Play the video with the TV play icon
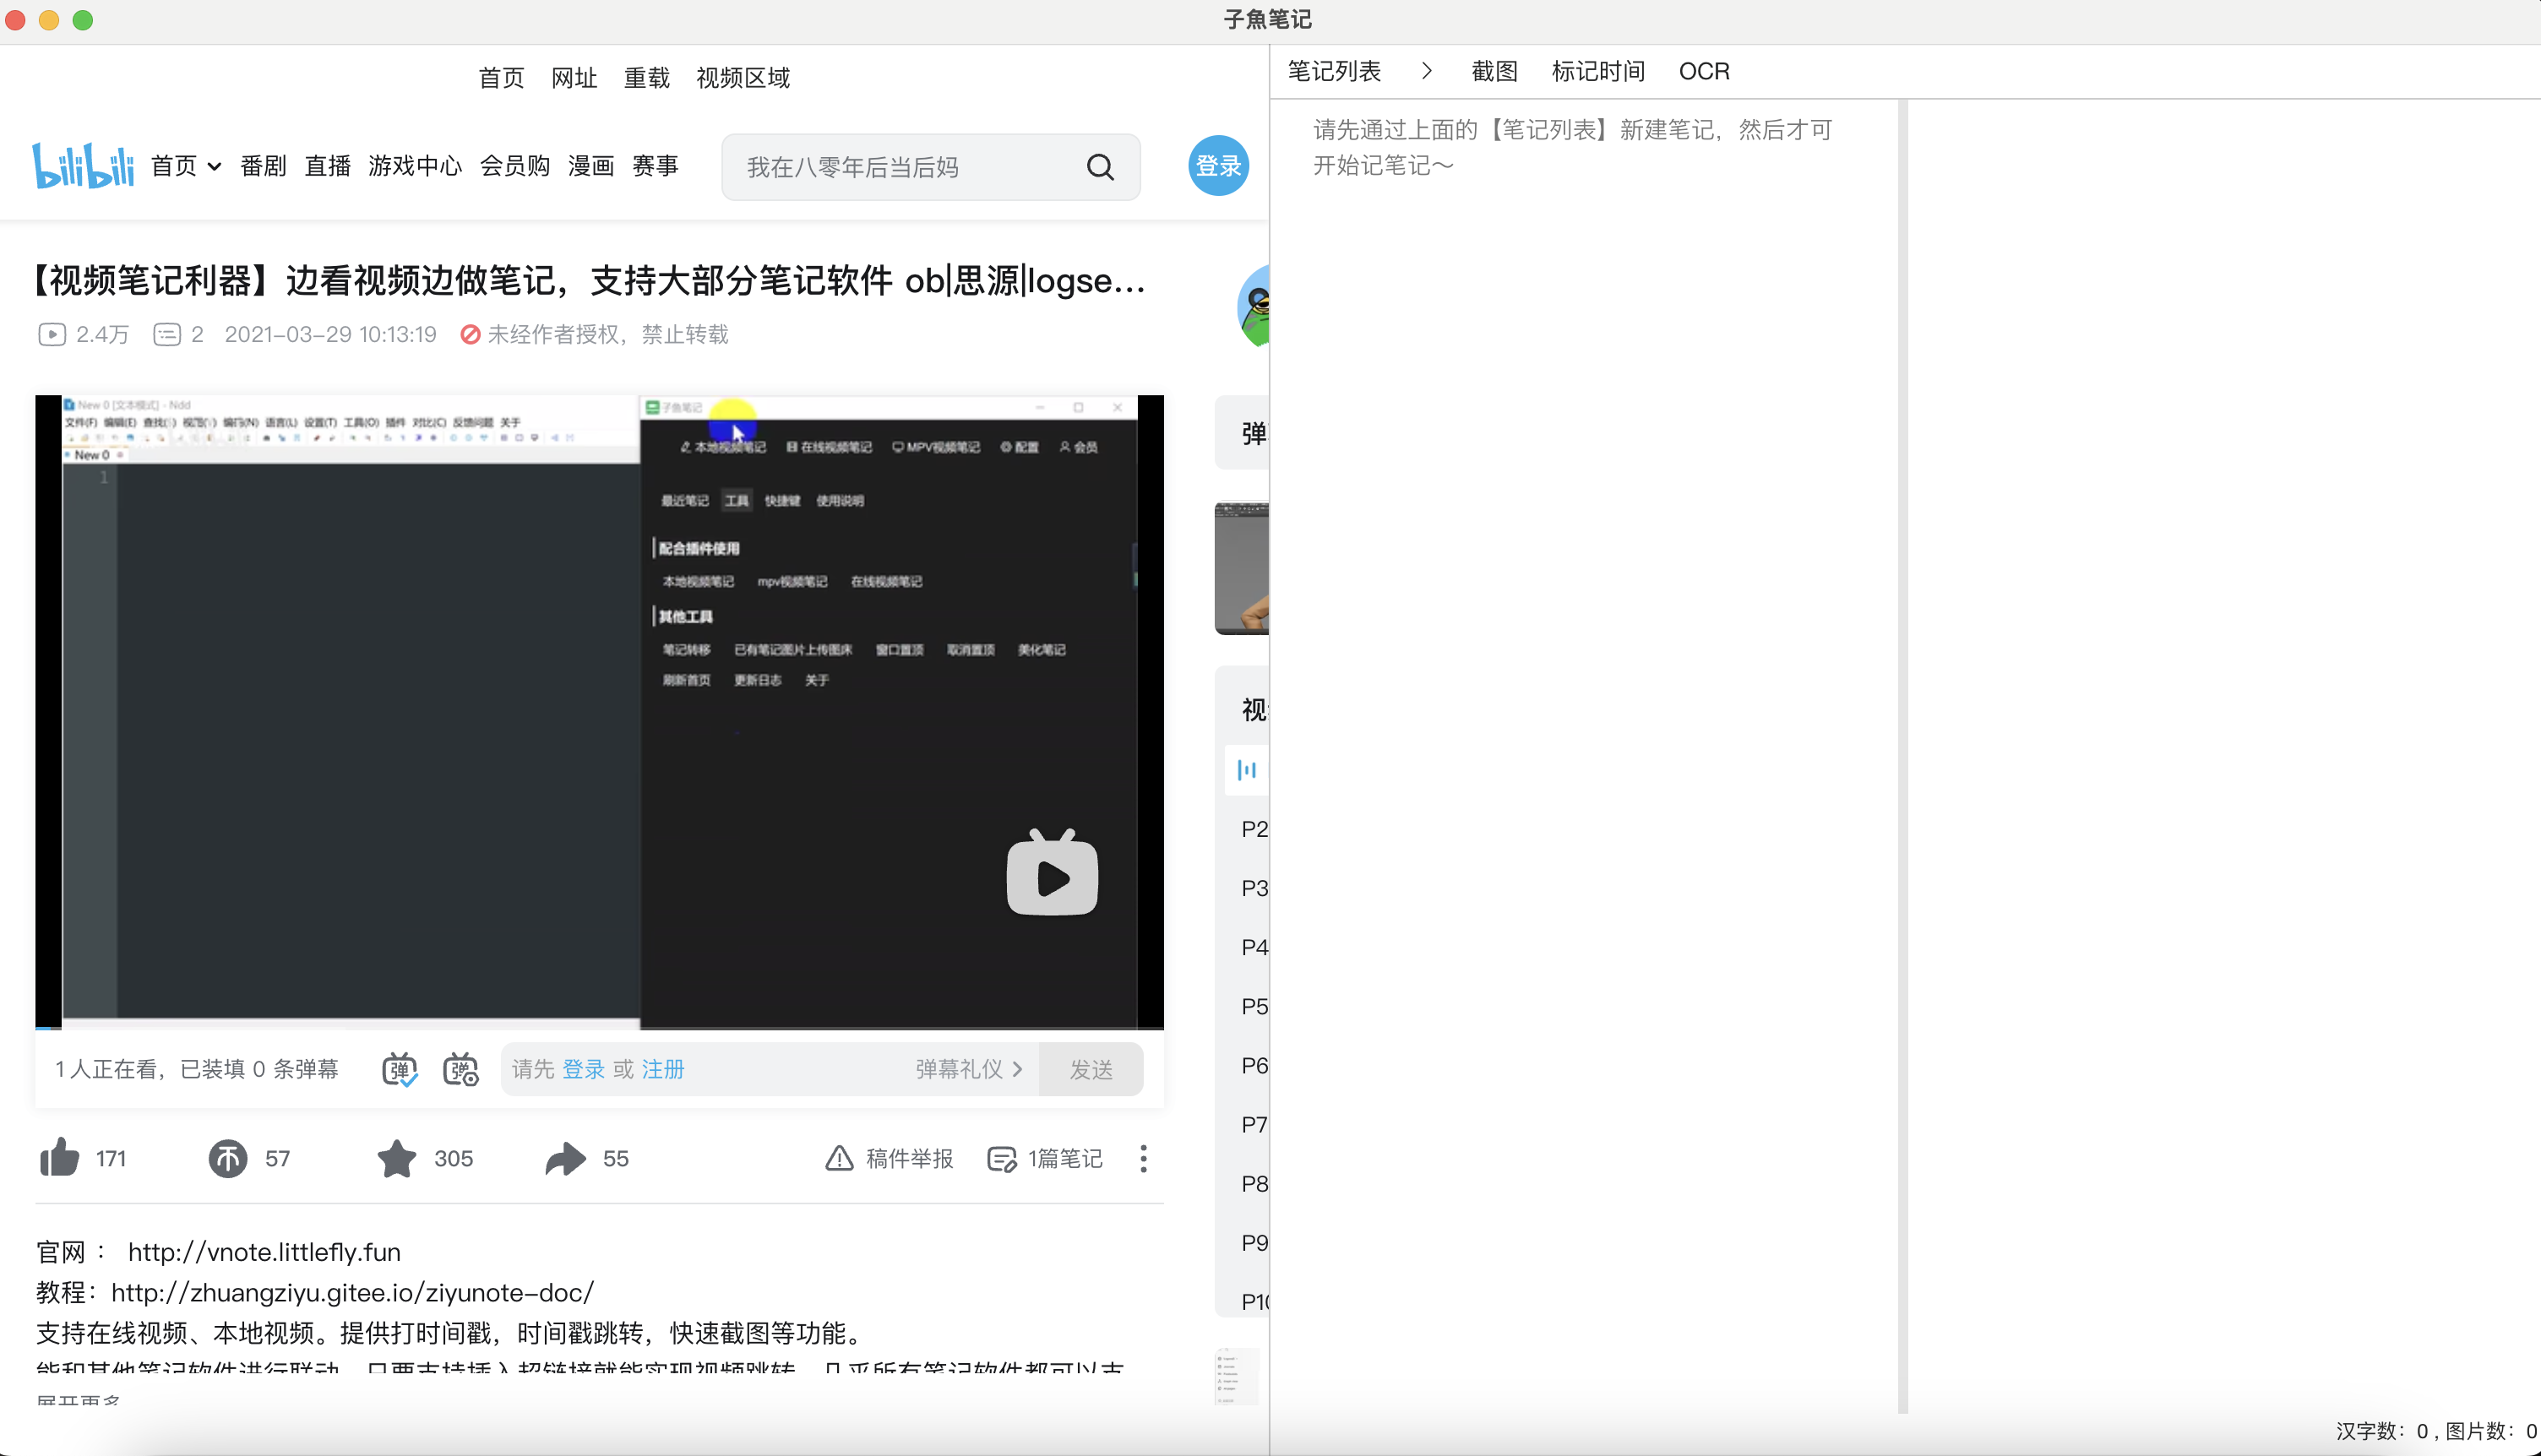This screenshot has height=1456, width=2541. coord(1052,873)
